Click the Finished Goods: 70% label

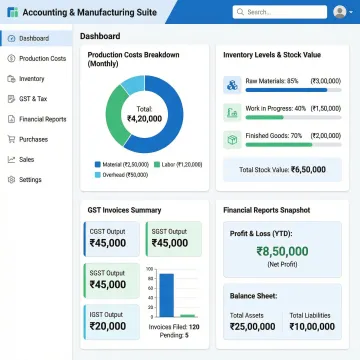click(x=274, y=136)
